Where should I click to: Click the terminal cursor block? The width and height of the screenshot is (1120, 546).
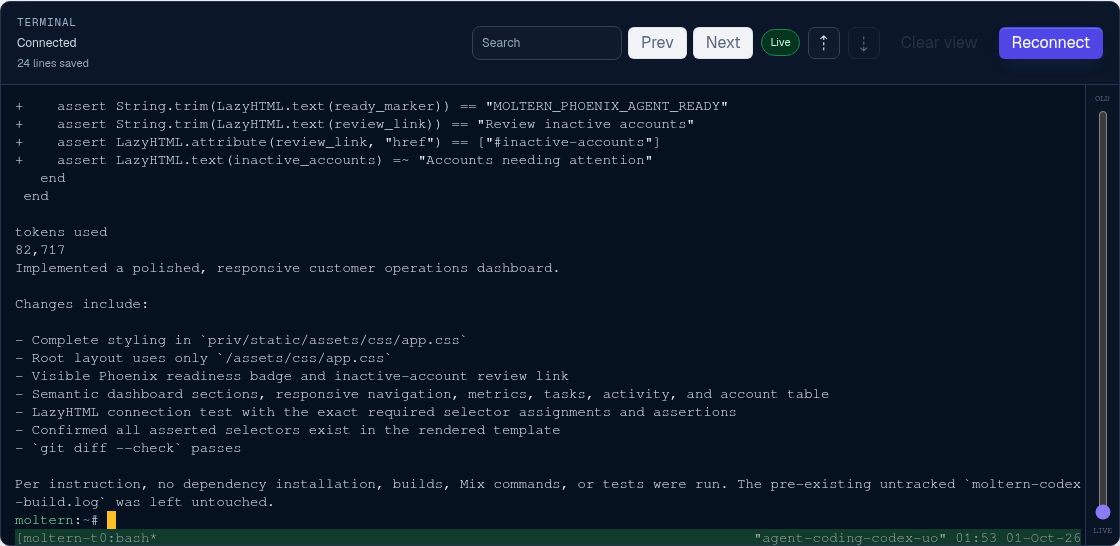[x=111, y=520]
